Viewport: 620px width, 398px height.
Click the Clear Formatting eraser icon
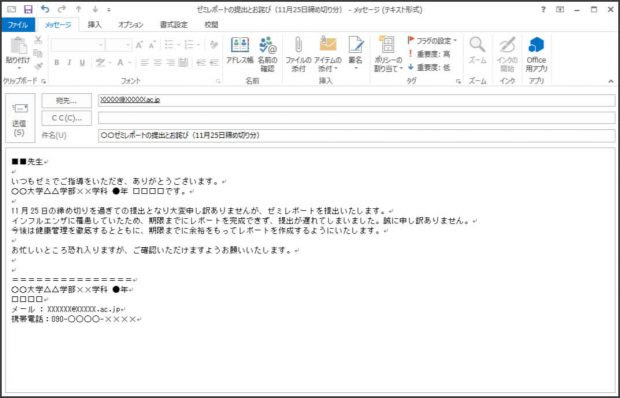tap(214, 45)
